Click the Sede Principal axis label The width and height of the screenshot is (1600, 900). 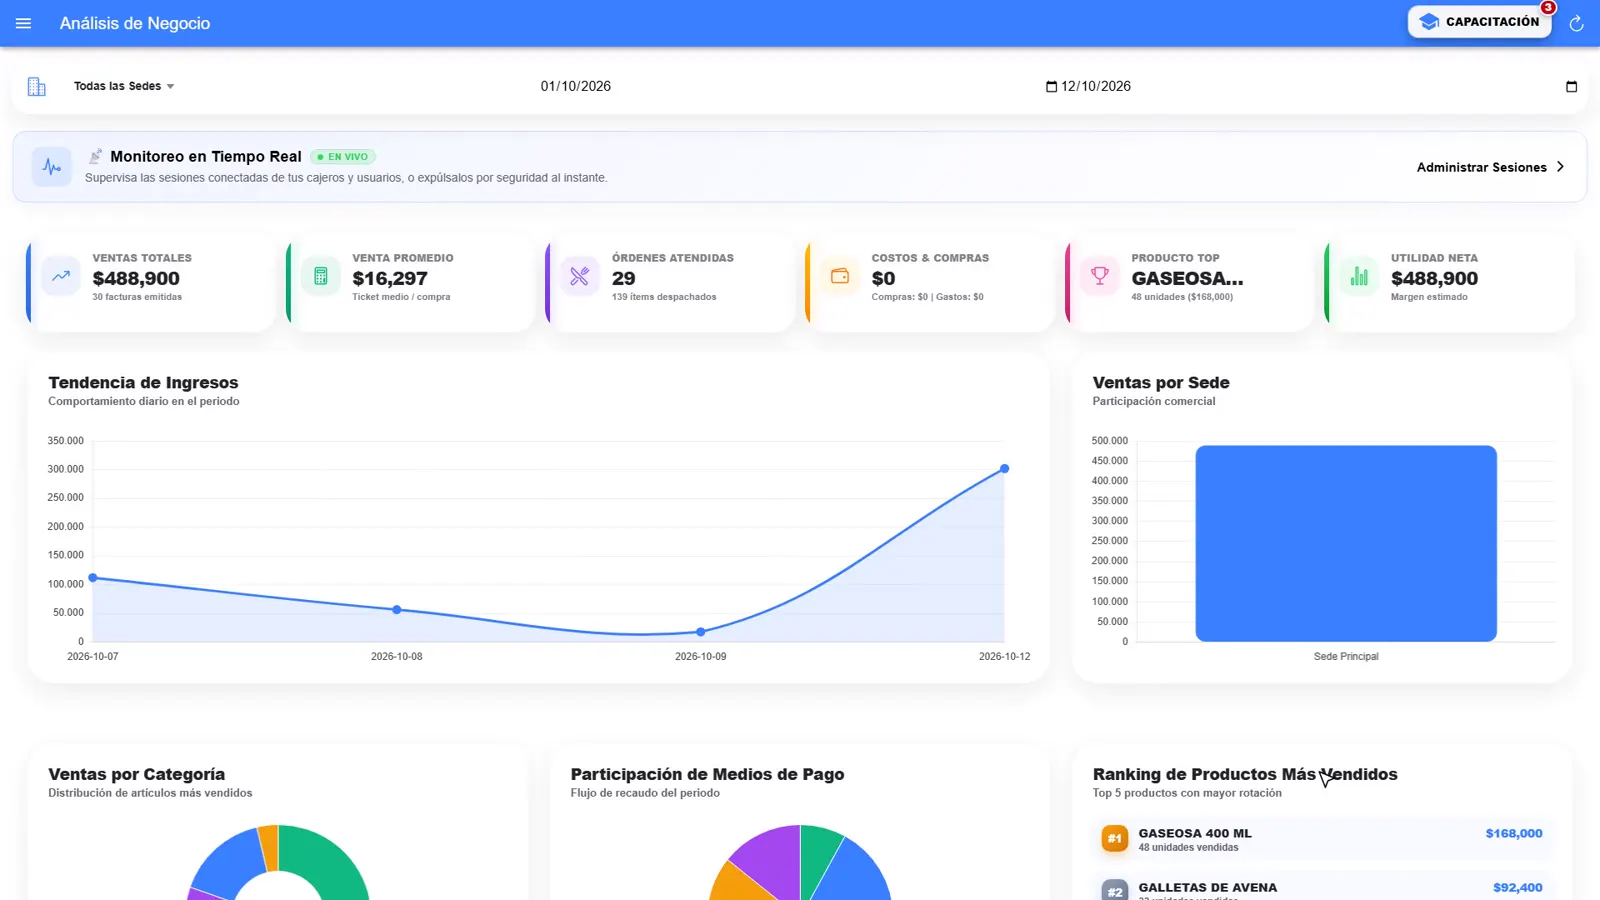pos(1346,657)
